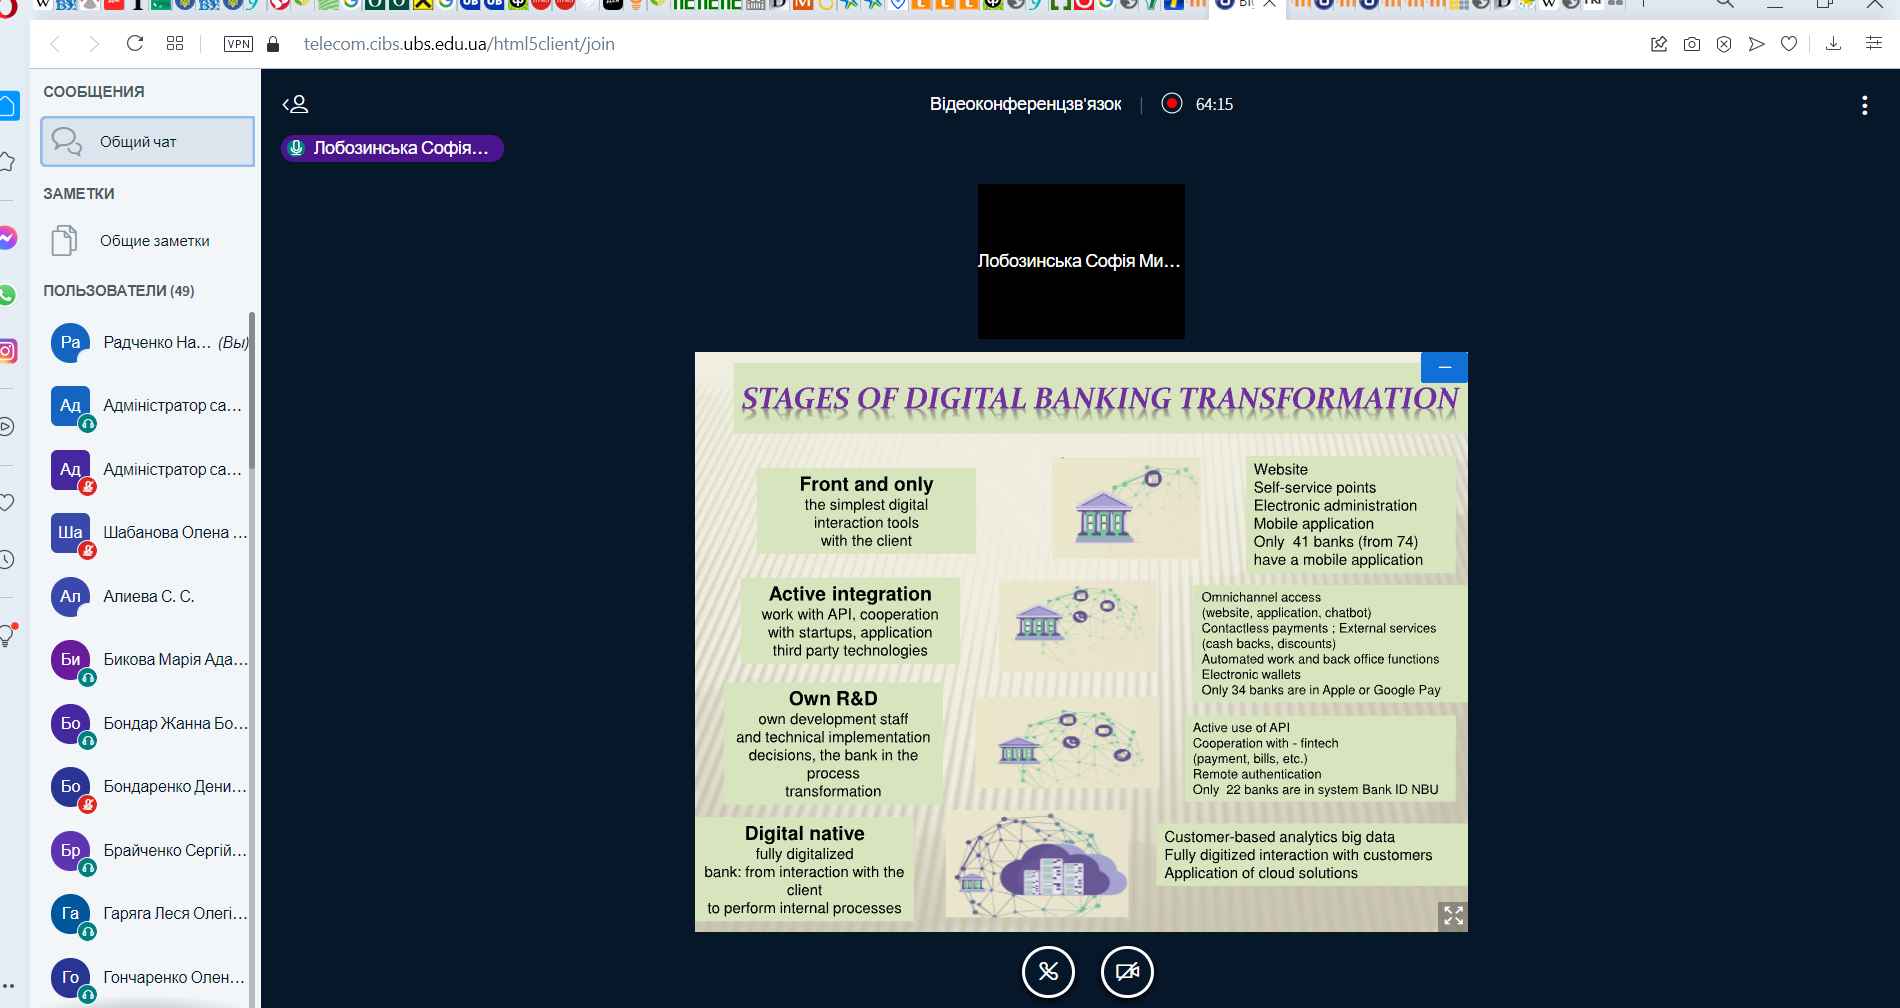Go forward in browser history
The width and height of the screenshot is (1900, 1008).
[x=94, y=44]
